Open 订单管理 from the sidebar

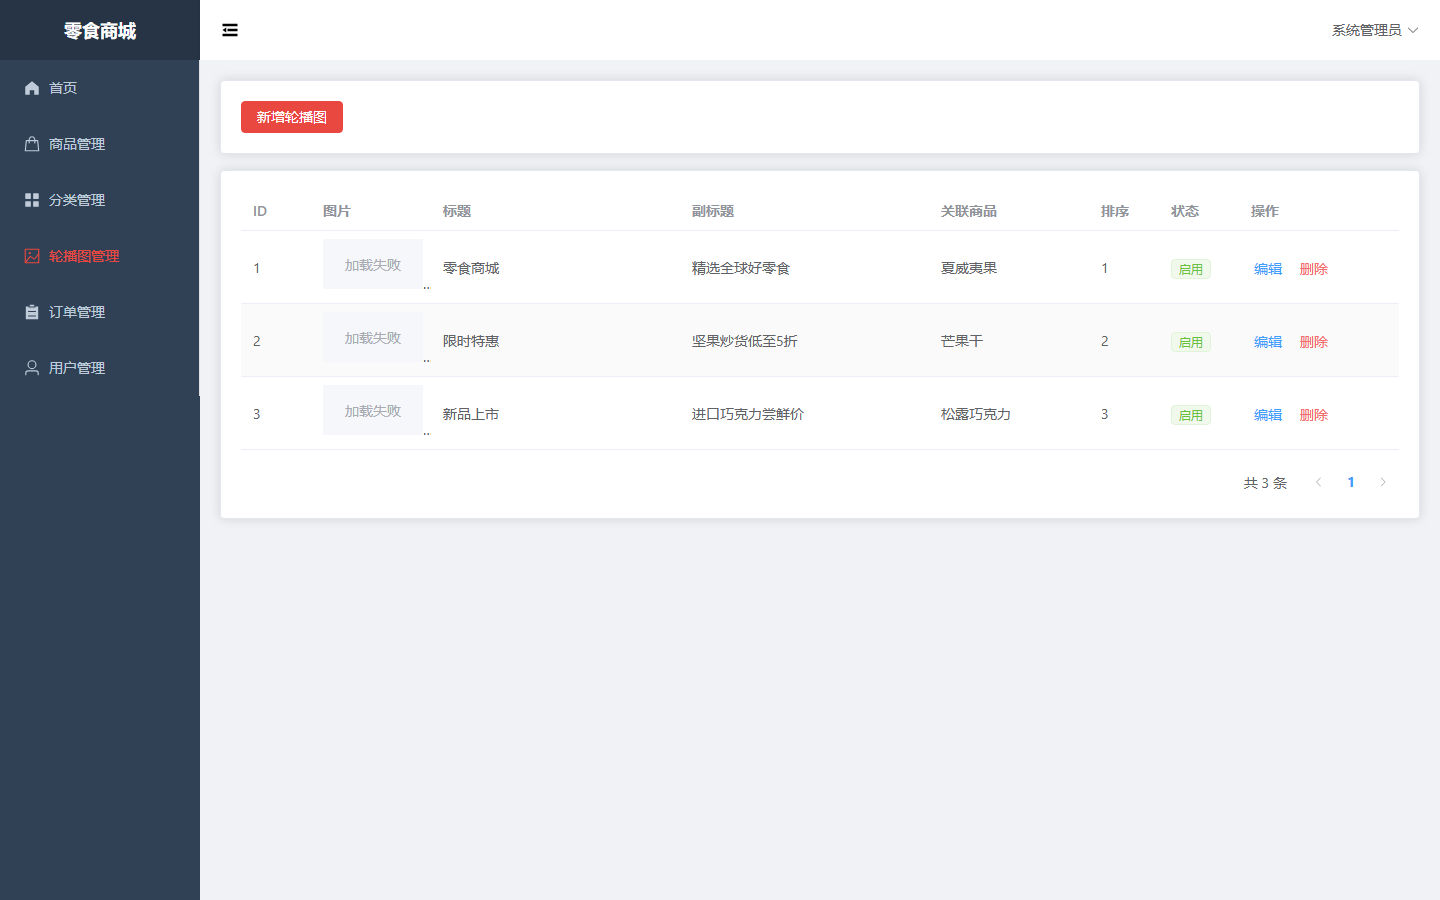tap(100, 312)
